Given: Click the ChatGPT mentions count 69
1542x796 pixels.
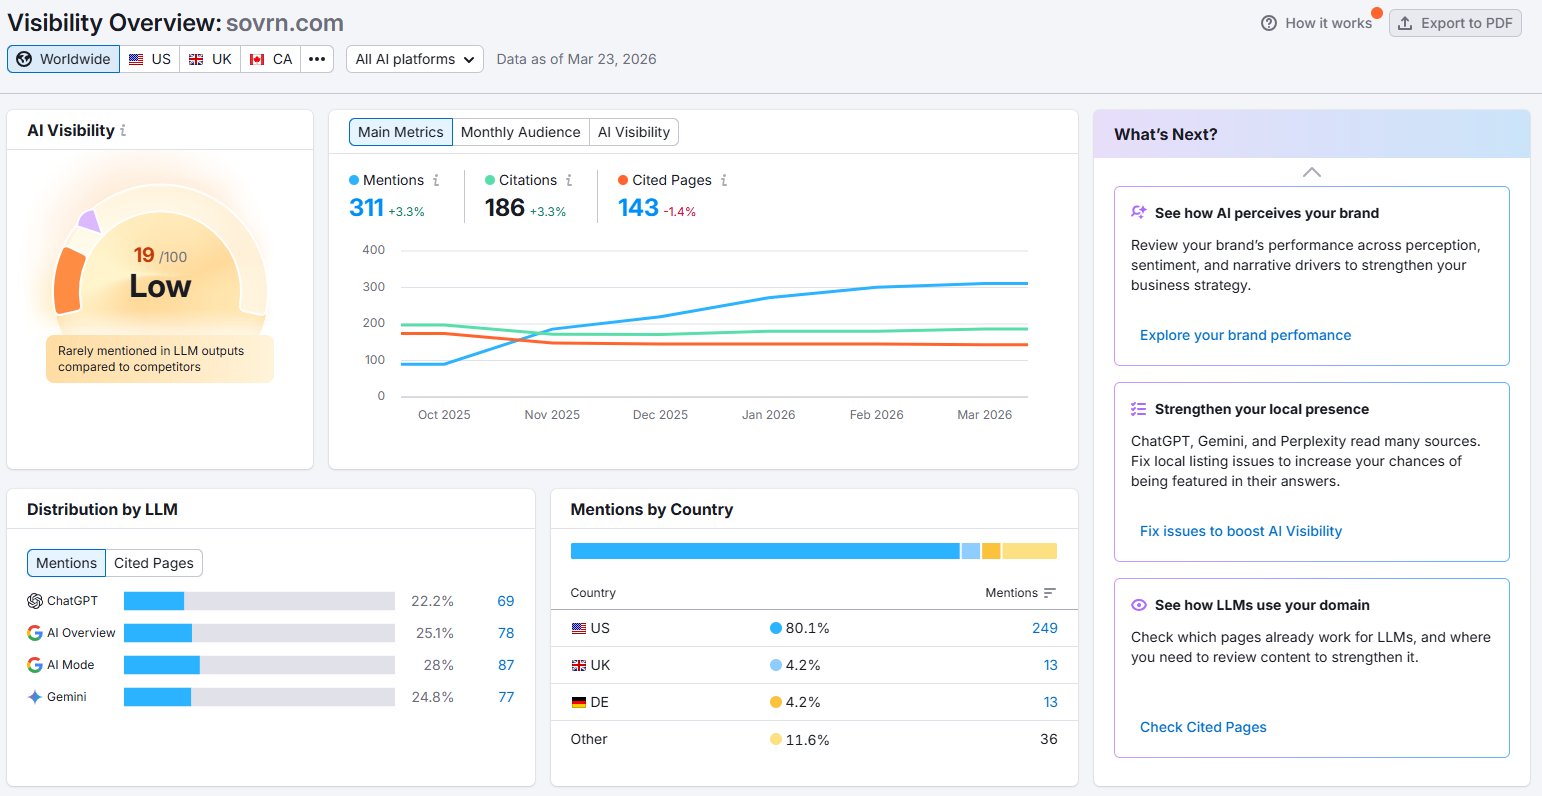Looking at the screenshot, I should coord(506,601).
